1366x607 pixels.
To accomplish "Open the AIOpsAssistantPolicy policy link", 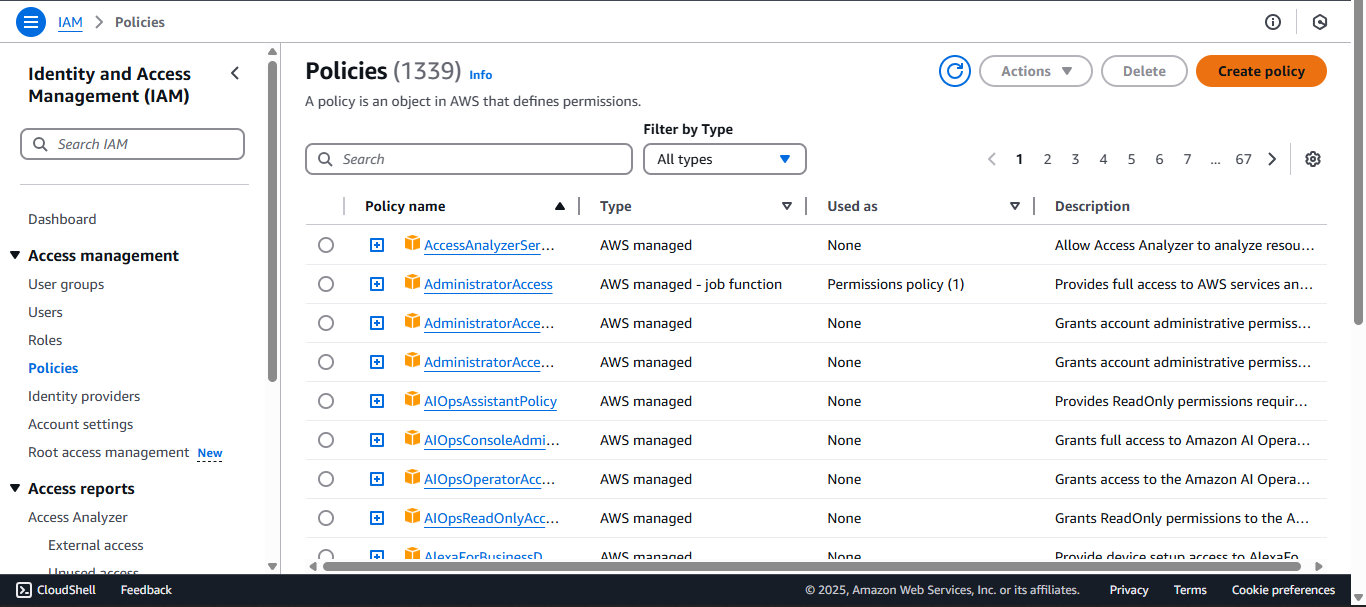I will point(490,401).
